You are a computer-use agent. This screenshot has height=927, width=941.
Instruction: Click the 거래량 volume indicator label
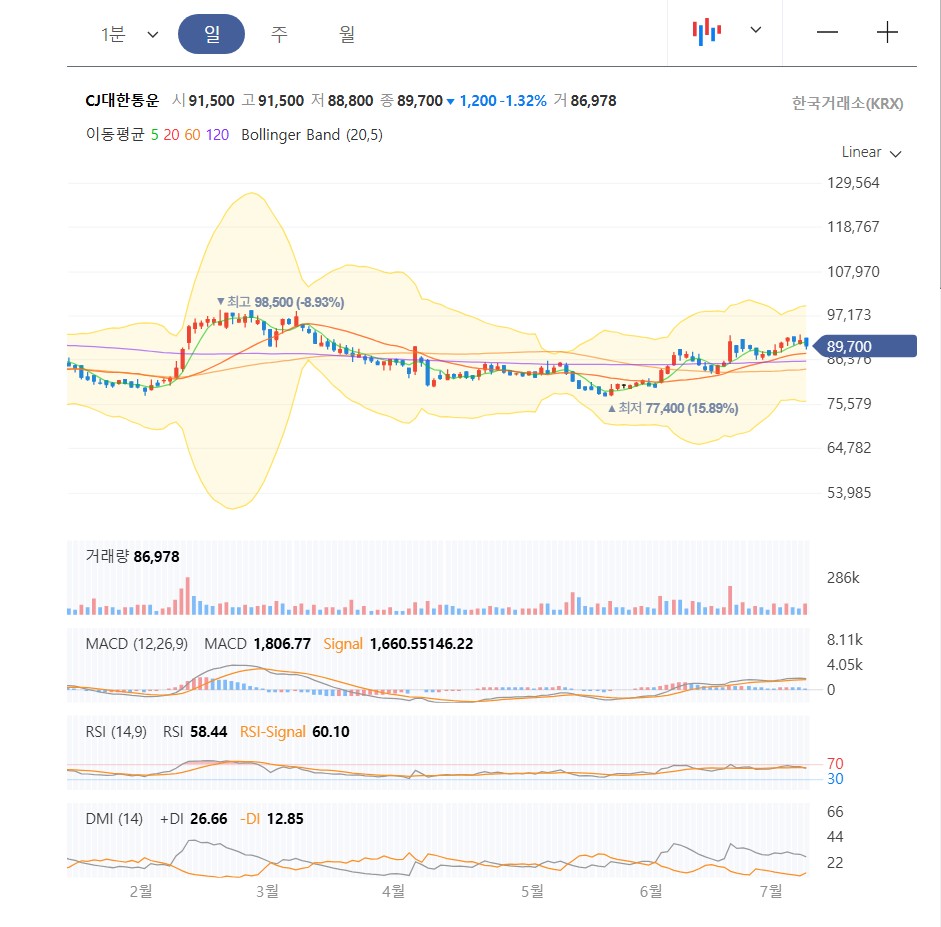point(107,556)
